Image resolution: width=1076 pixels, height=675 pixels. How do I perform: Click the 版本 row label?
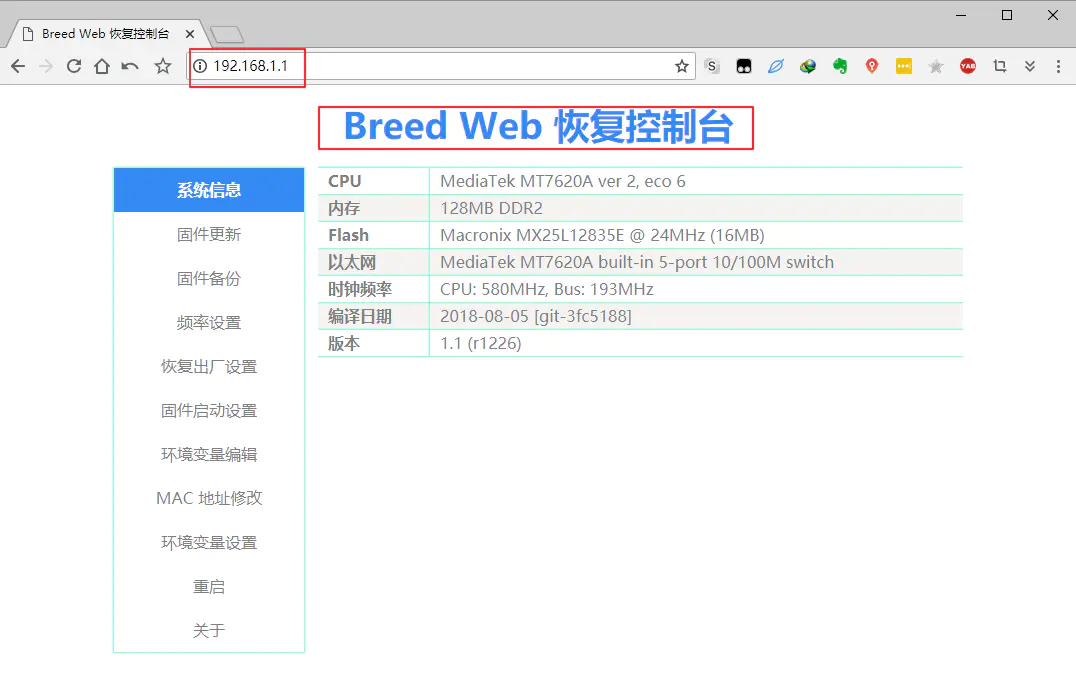click(344, 343)
